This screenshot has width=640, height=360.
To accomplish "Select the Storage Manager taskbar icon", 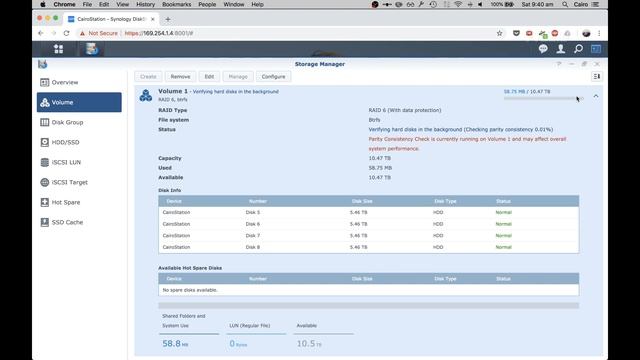I will pyautogui.click(x=92, y=49).
